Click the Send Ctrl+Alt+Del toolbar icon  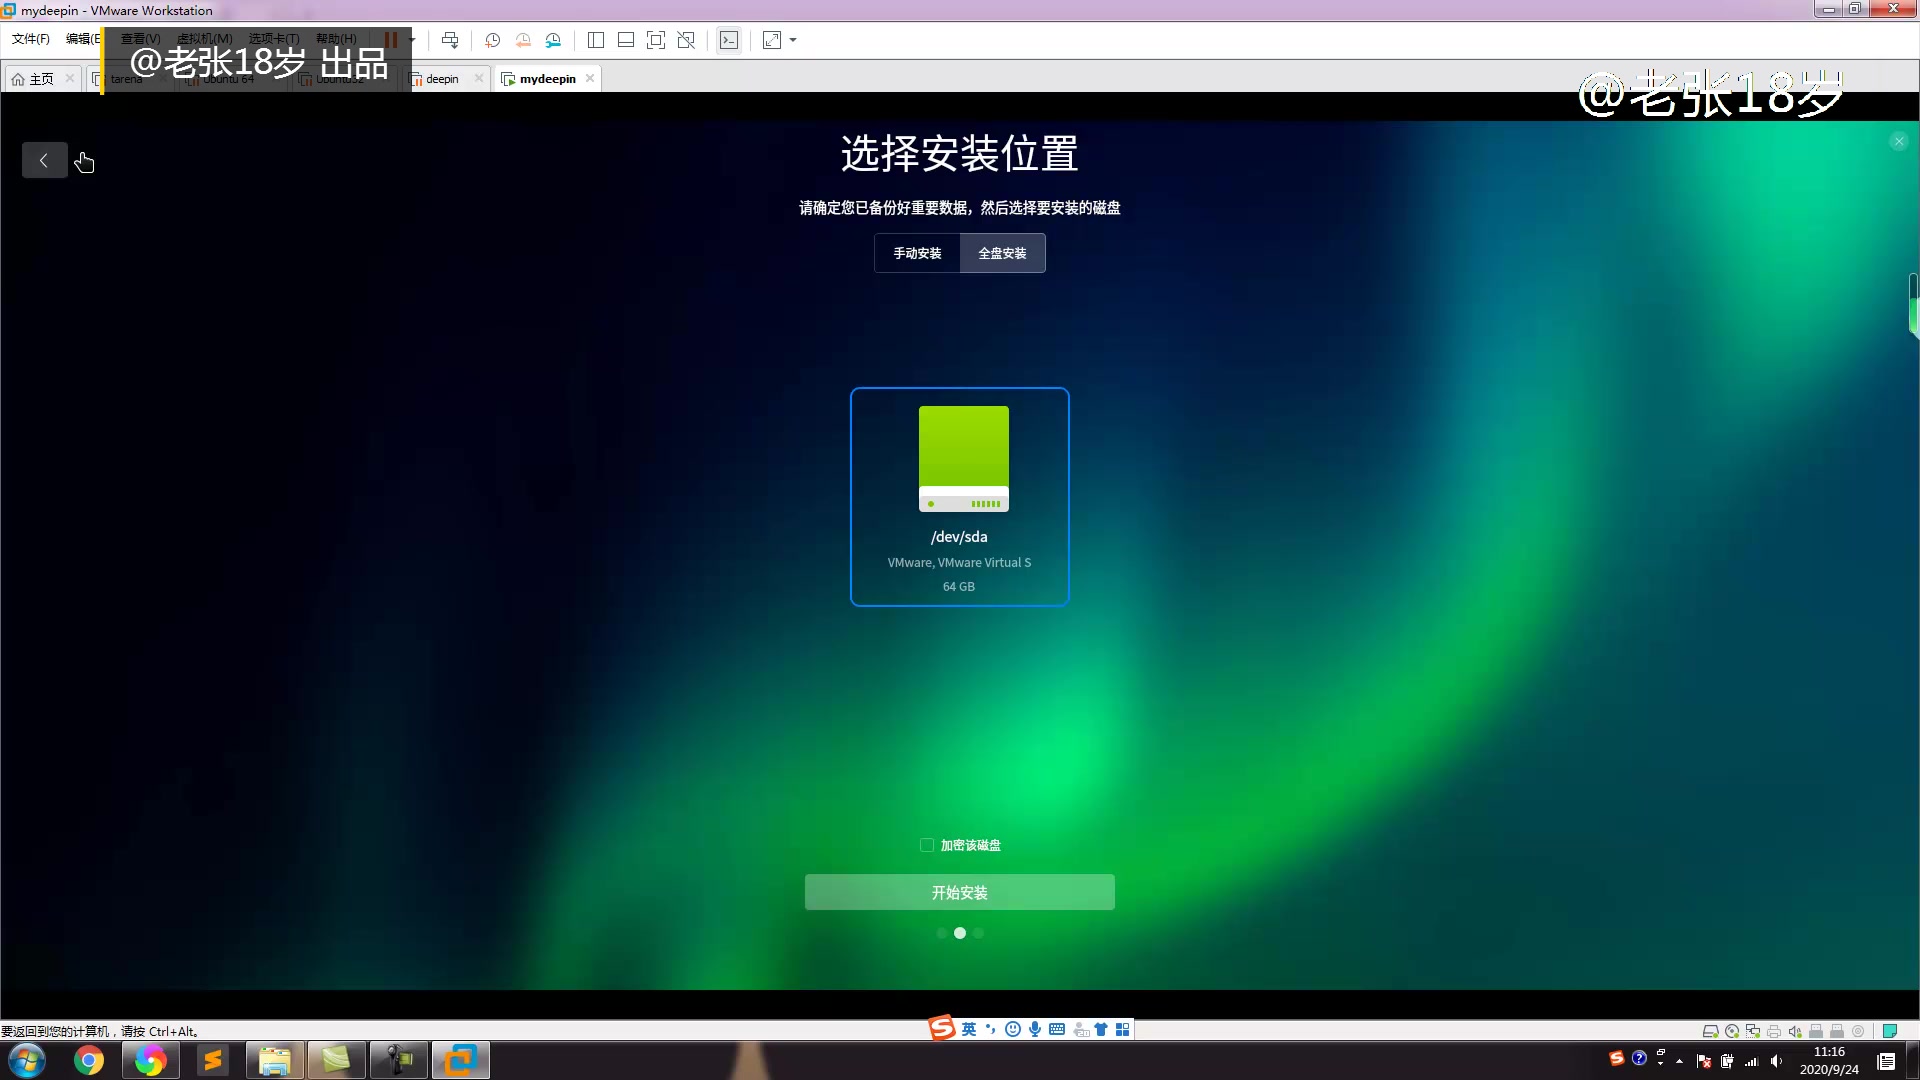click(450, 40)
